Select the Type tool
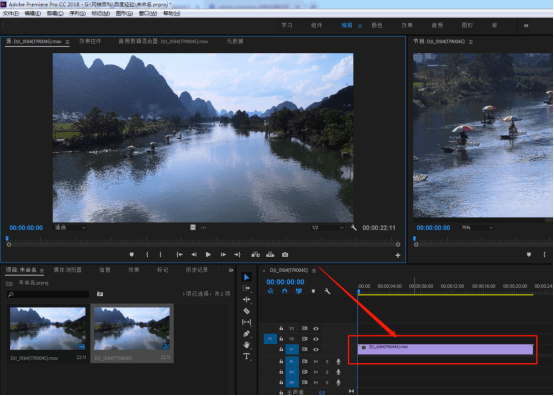The height and width of the screenshot is (396, 554). [246, 356]
